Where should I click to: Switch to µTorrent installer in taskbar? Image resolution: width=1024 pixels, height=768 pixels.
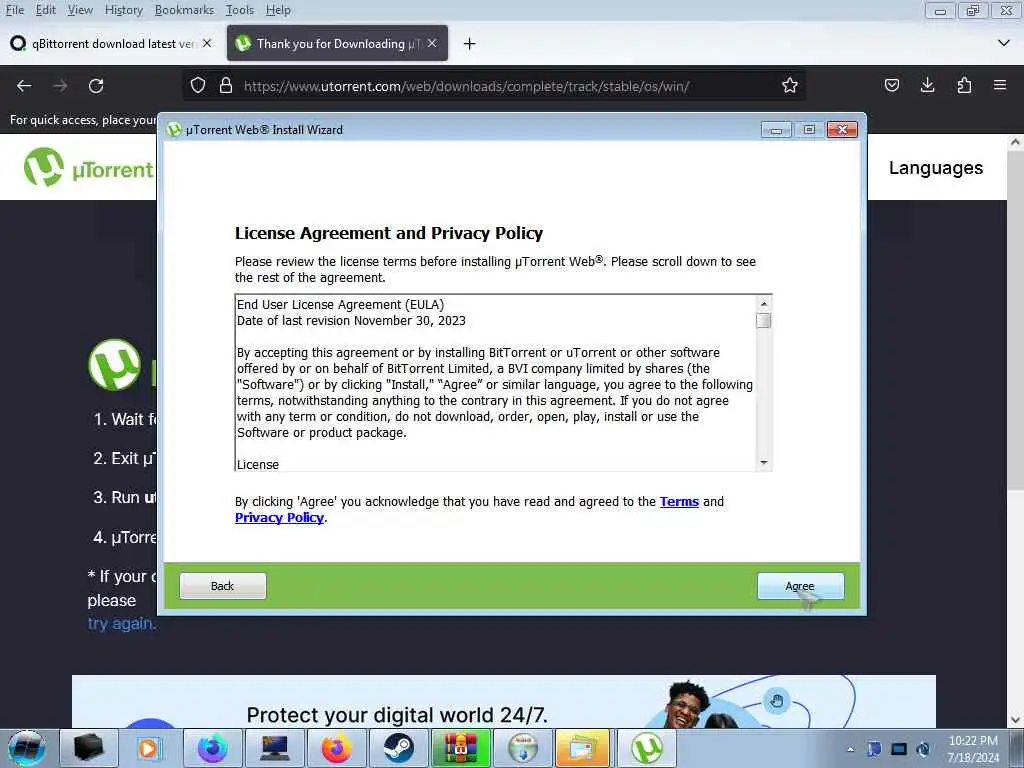tap(647, 748)
